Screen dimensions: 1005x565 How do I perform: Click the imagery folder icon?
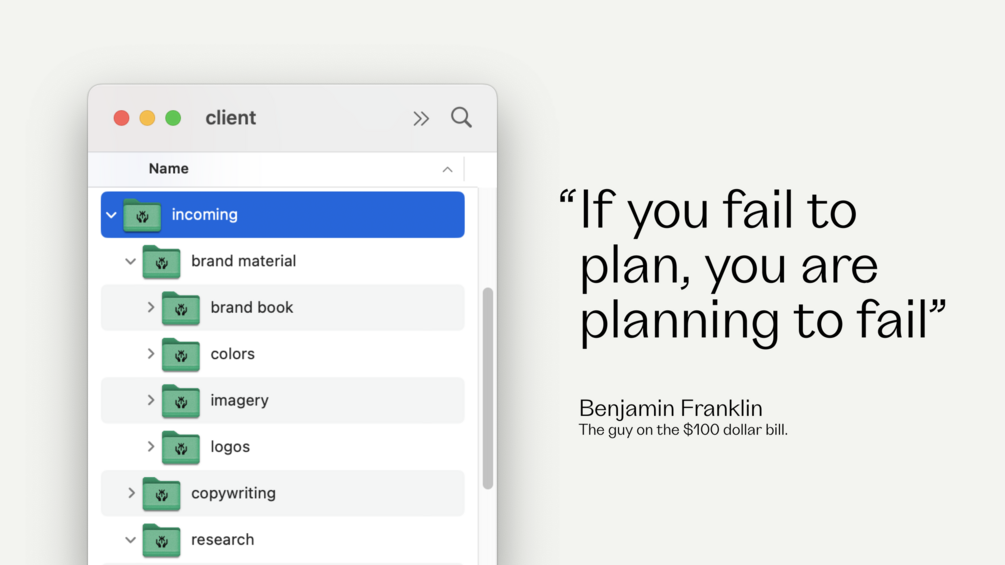click(x=181, y=401)
